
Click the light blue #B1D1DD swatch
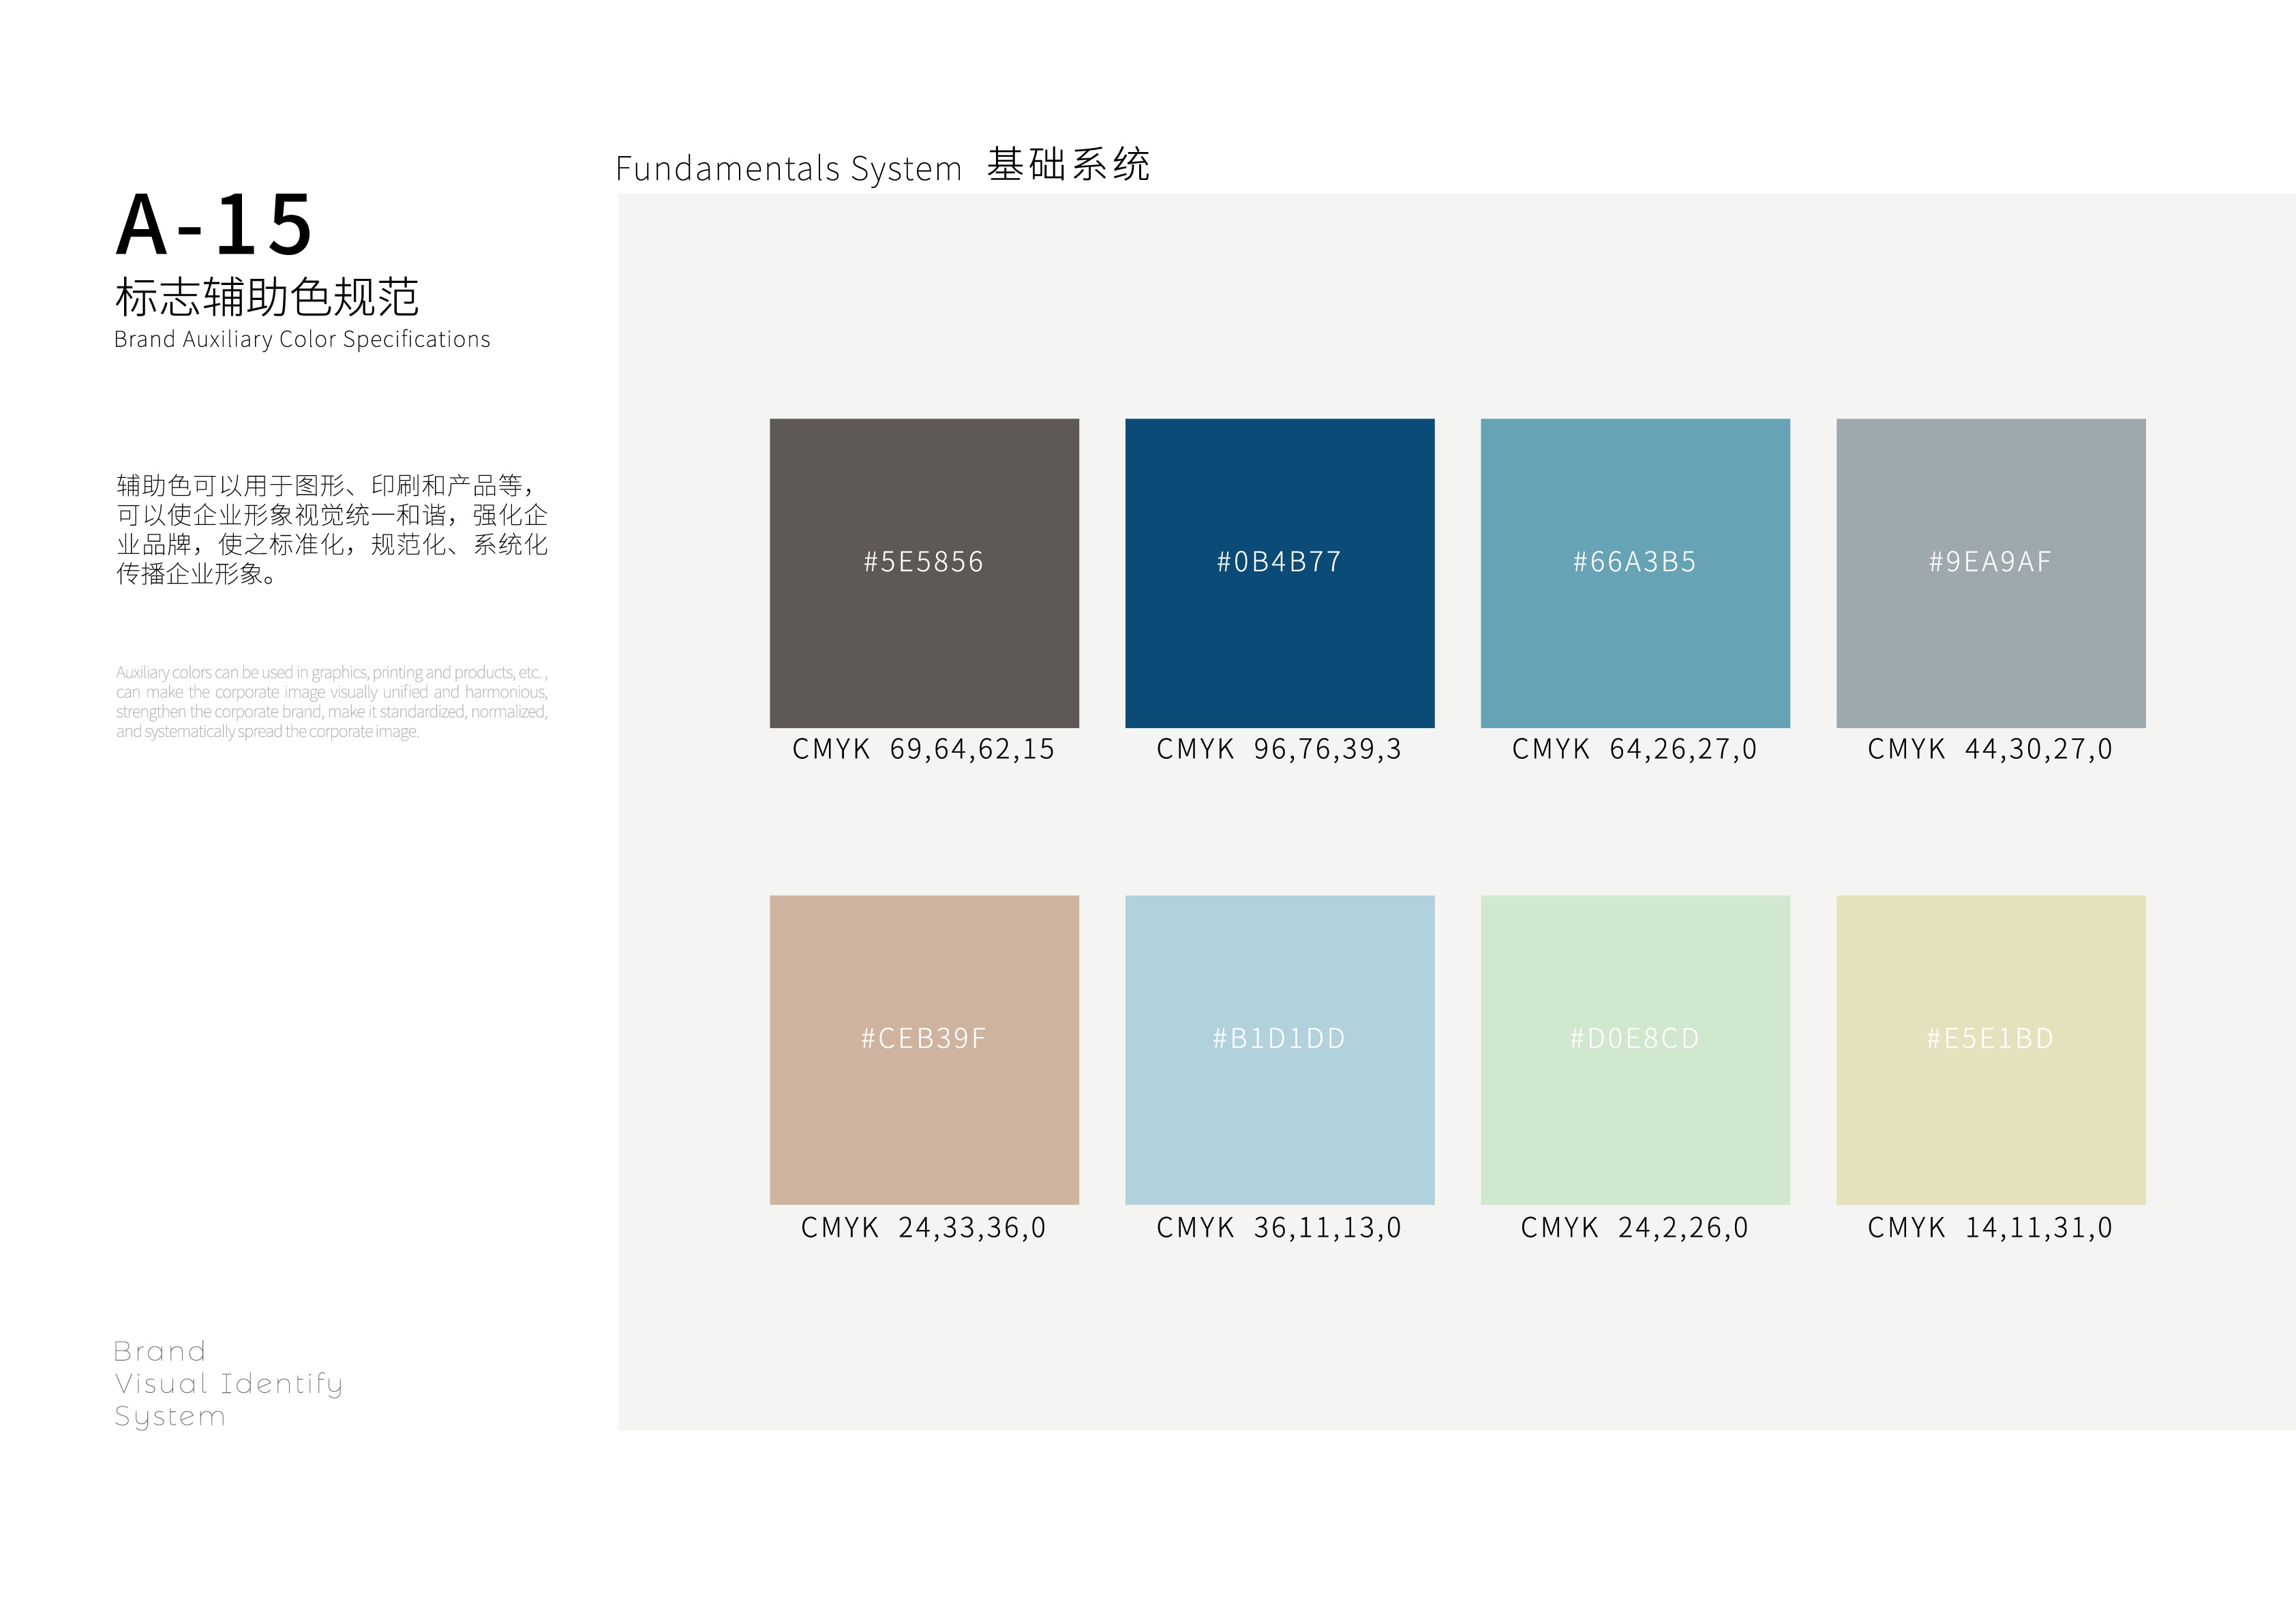click(1279, 1049)
